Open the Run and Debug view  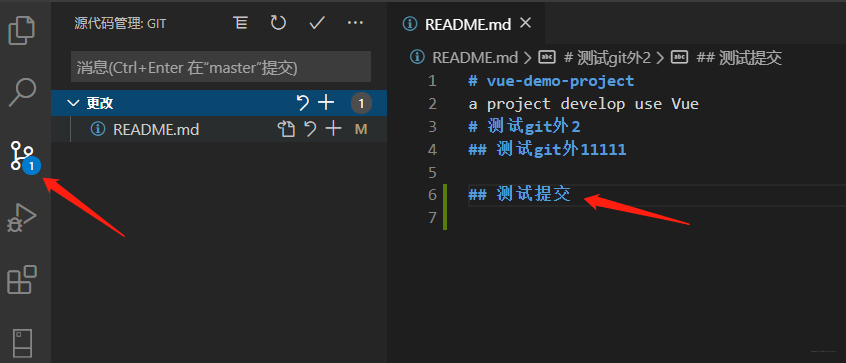tap(22, 217)
